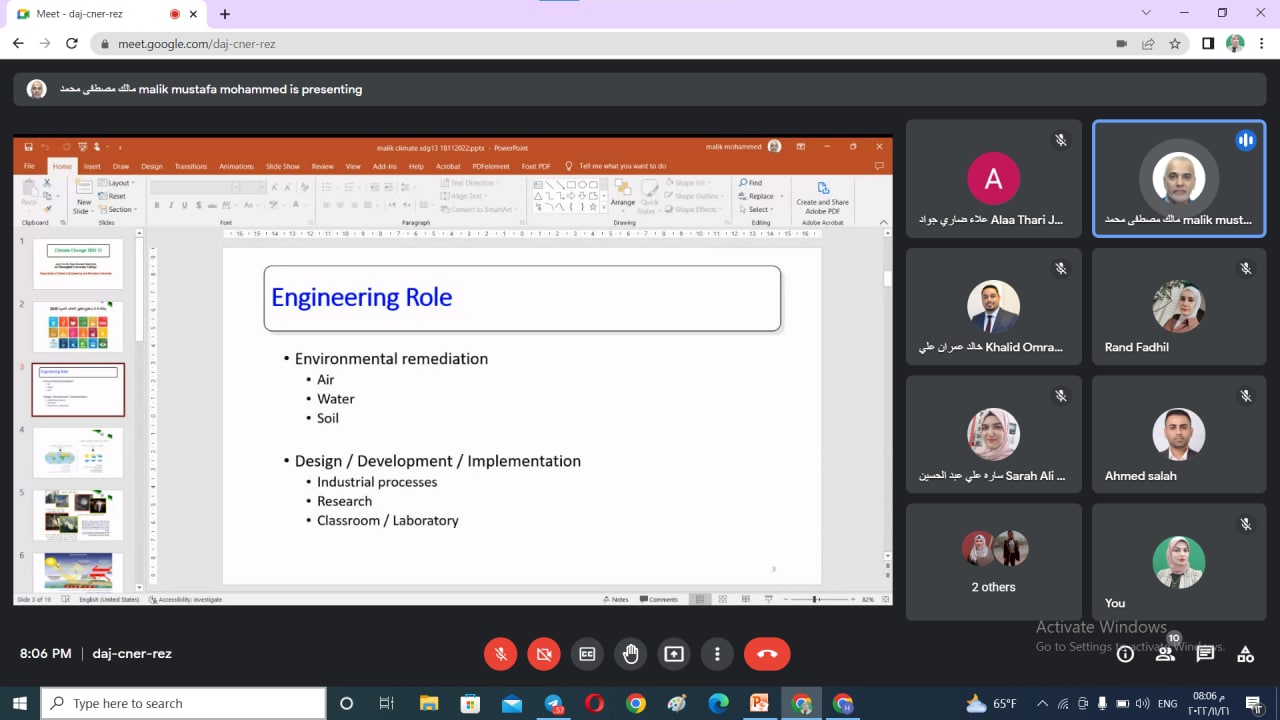Image resolution: width=1280 pixels, height=720 pixels.
Task: Open Meet's three-dot more options menu
Action: [x=717, y=654]
